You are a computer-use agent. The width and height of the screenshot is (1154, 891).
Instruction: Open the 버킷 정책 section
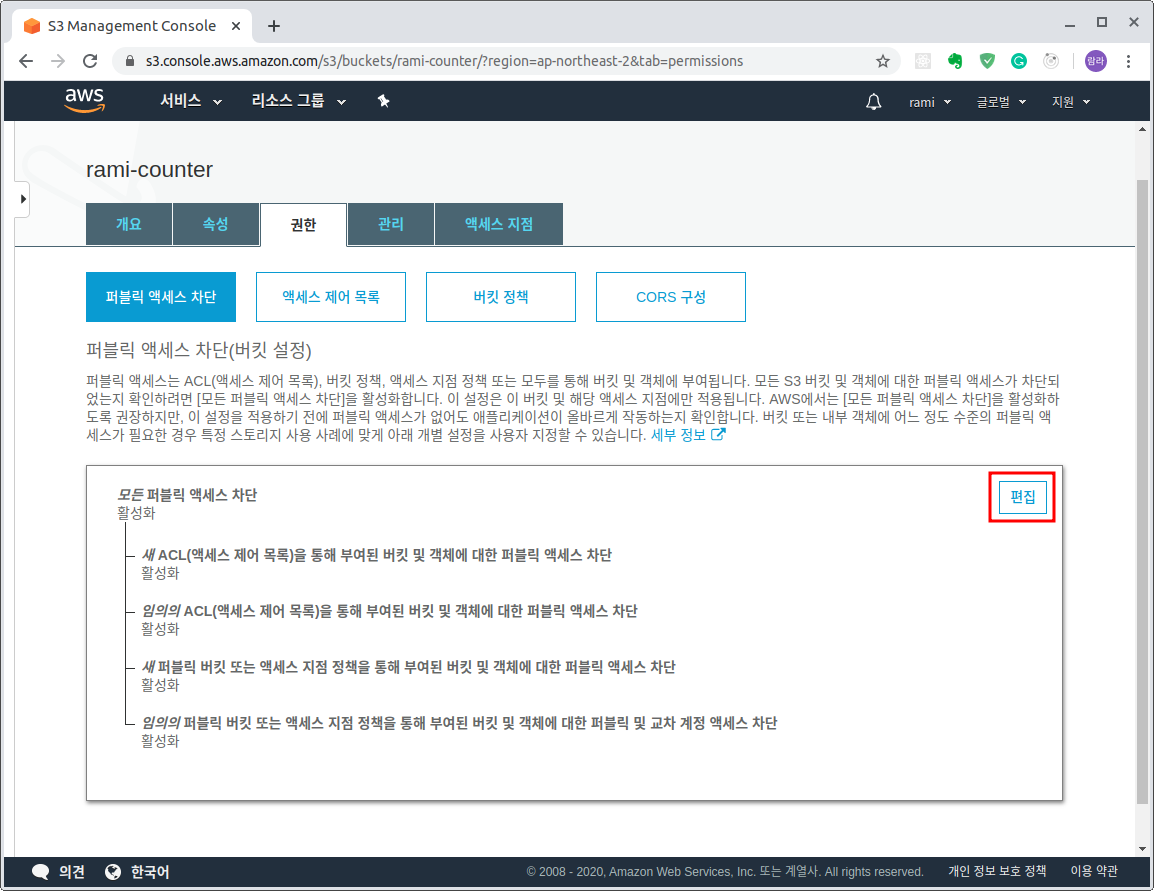coord(501,297)
